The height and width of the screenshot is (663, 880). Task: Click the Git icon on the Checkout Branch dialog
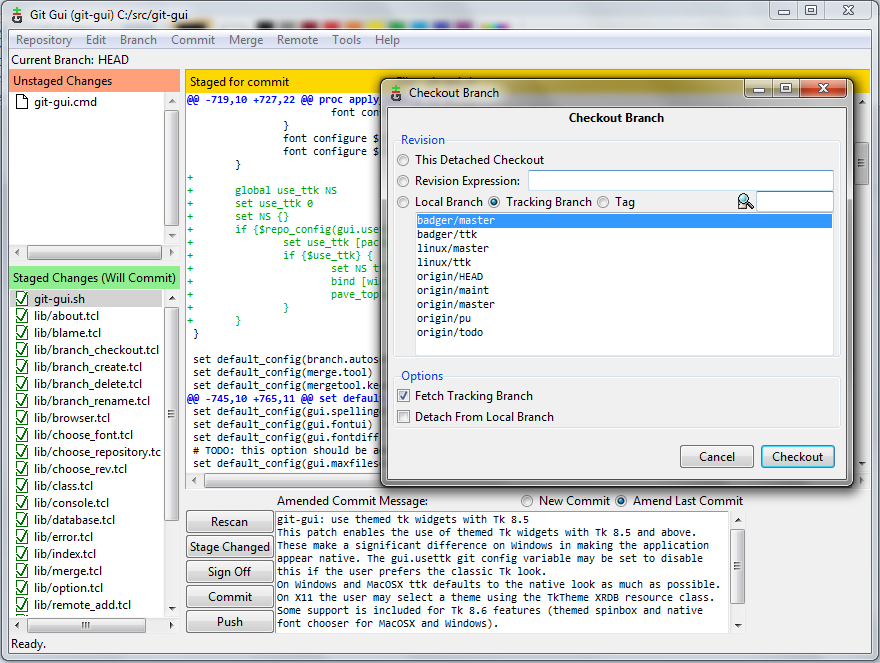[395, 92]
